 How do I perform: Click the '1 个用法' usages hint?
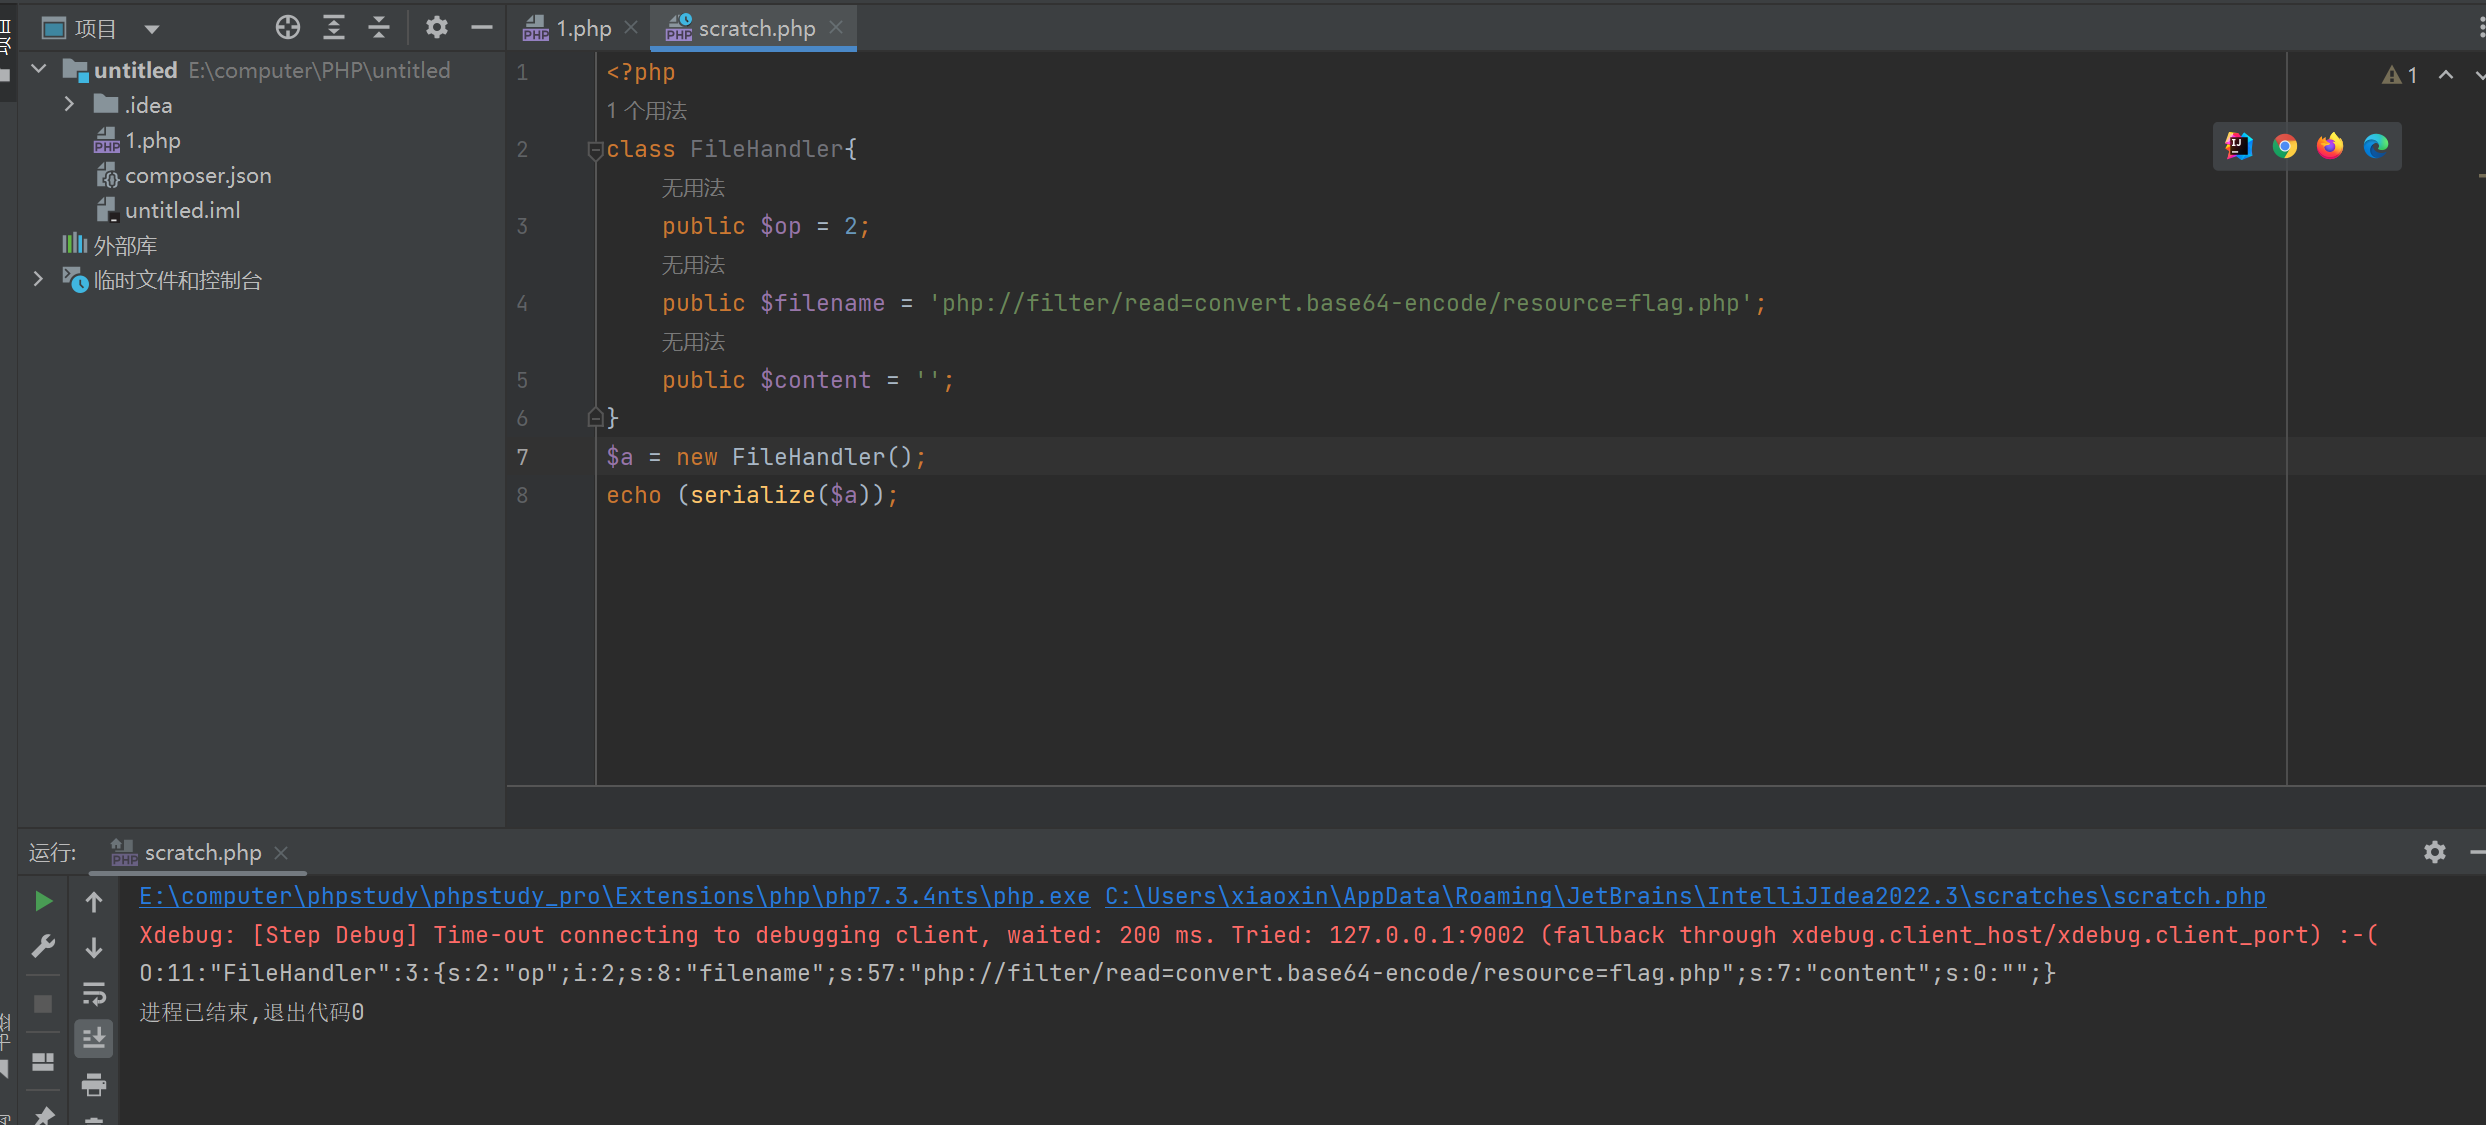[647, 111]
